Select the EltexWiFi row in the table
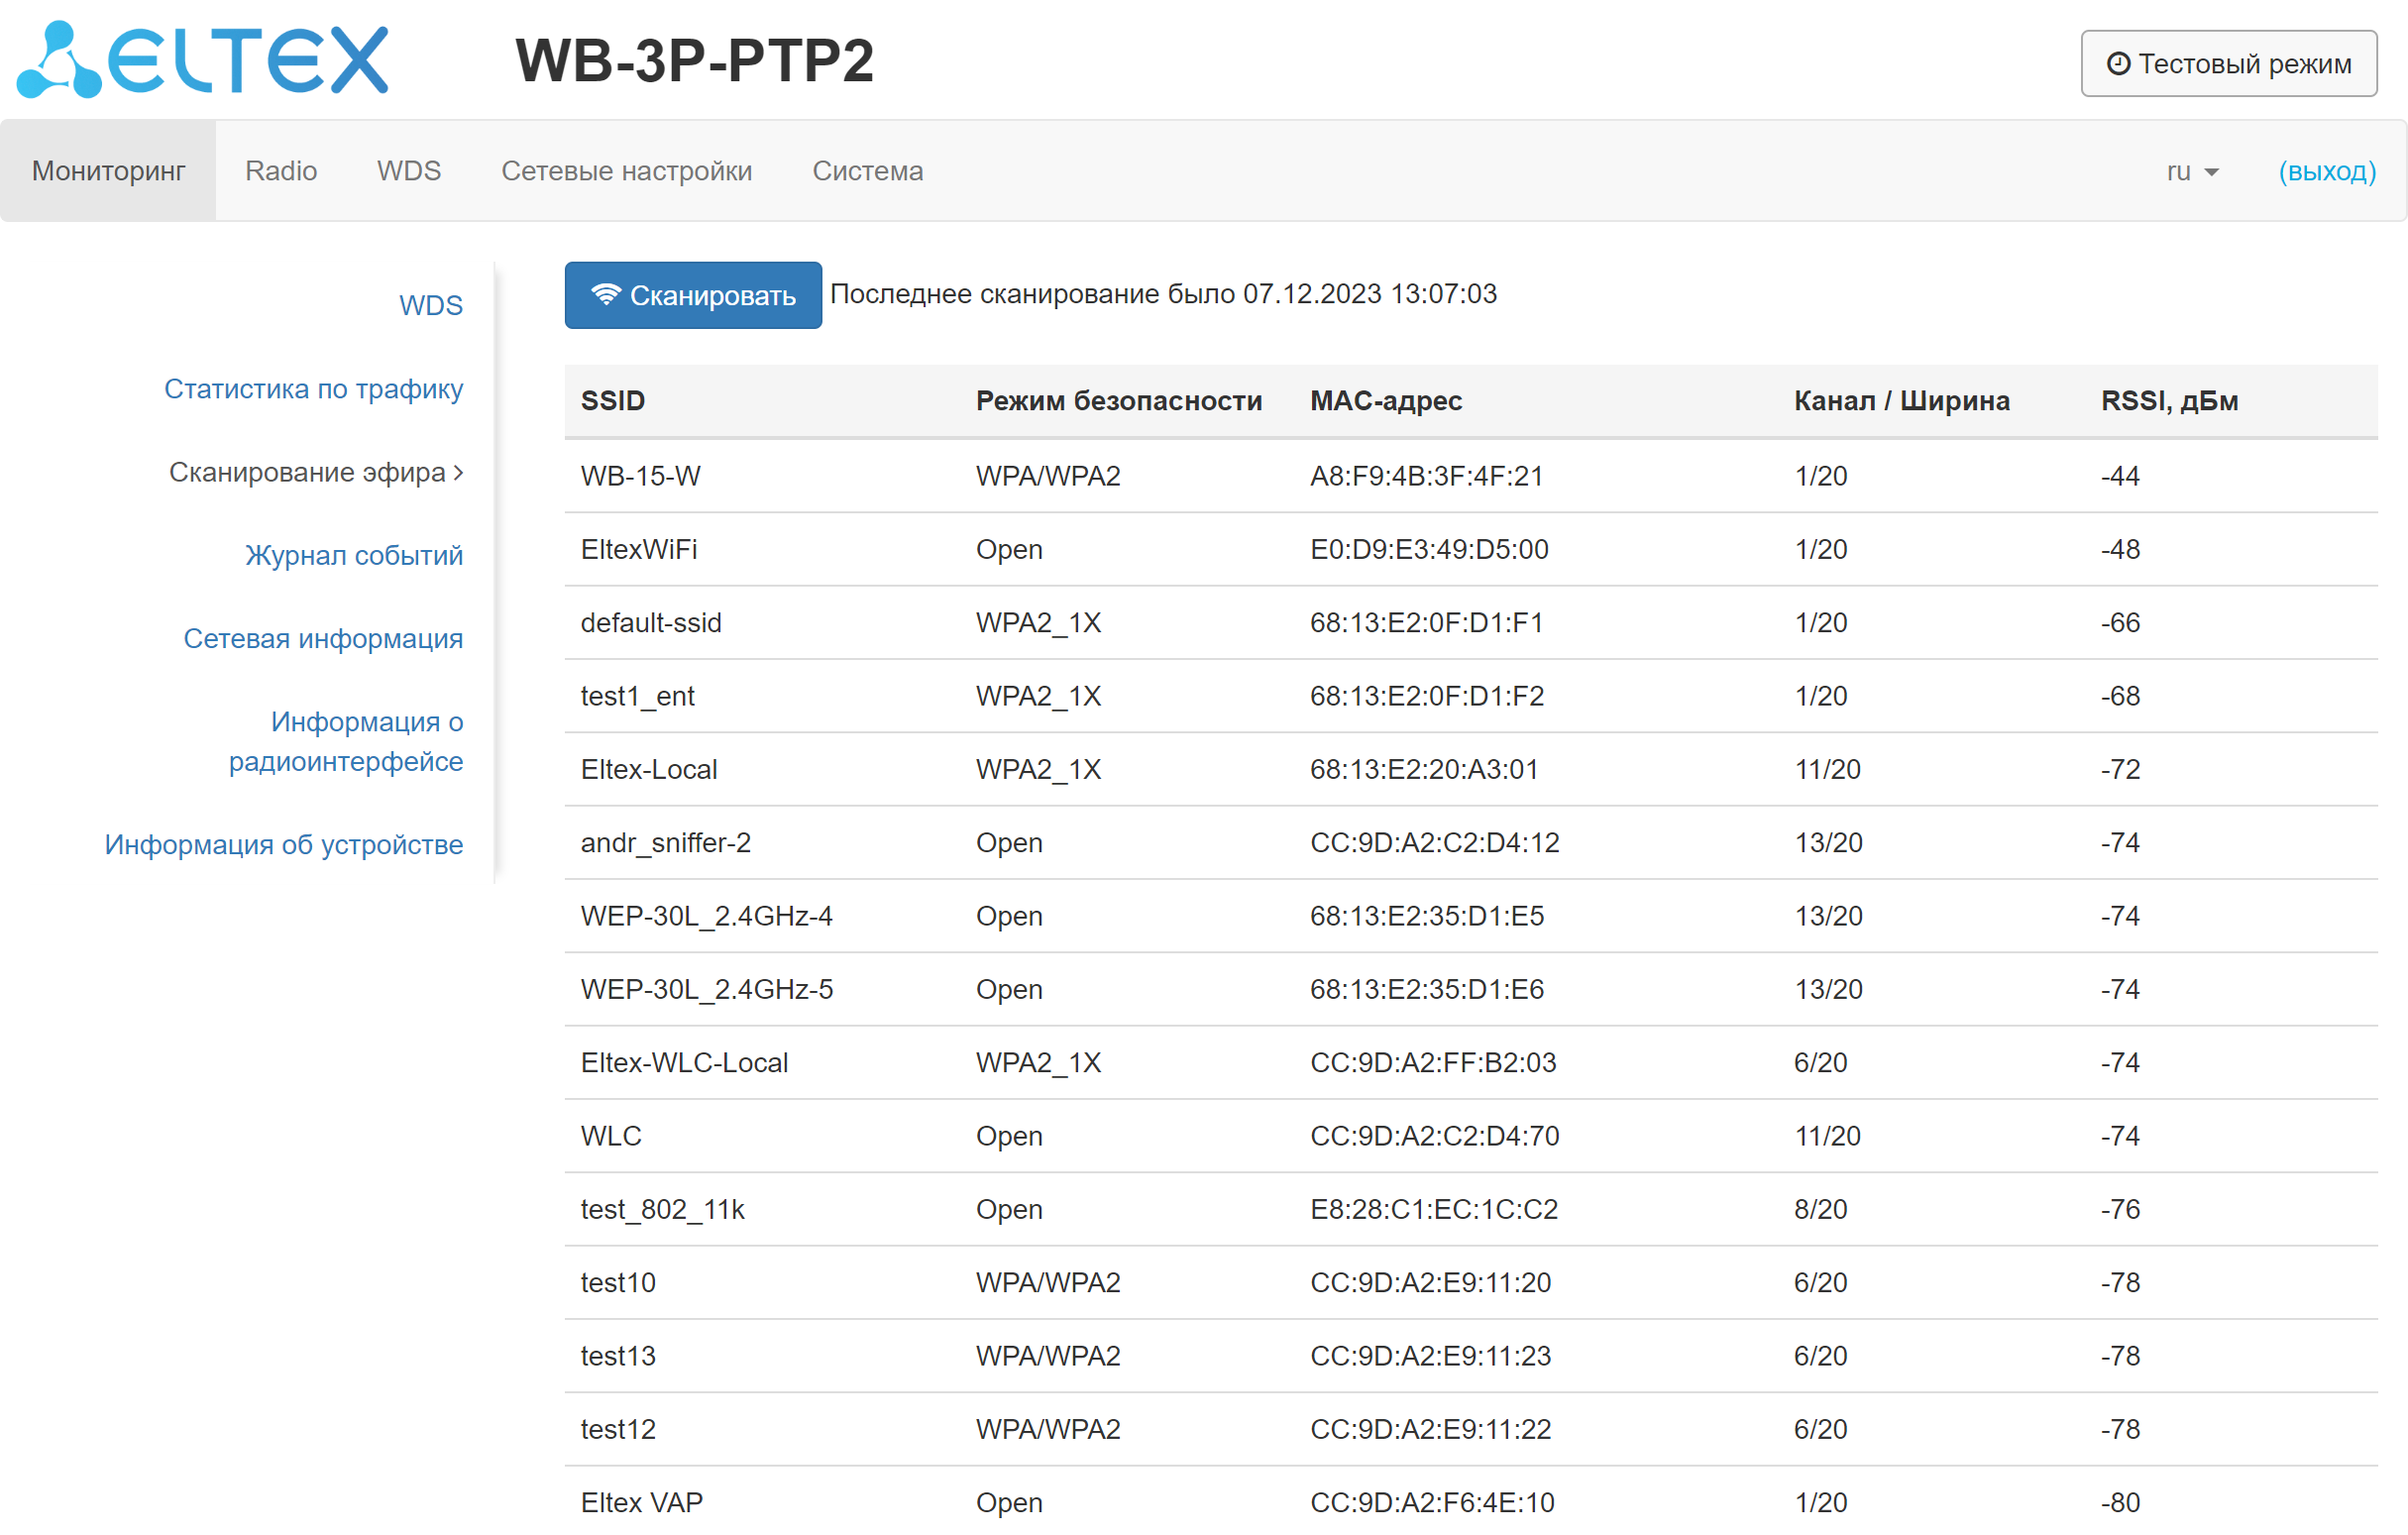Viewport: 2408px width, 1535px height. click(x=639, y=549)
